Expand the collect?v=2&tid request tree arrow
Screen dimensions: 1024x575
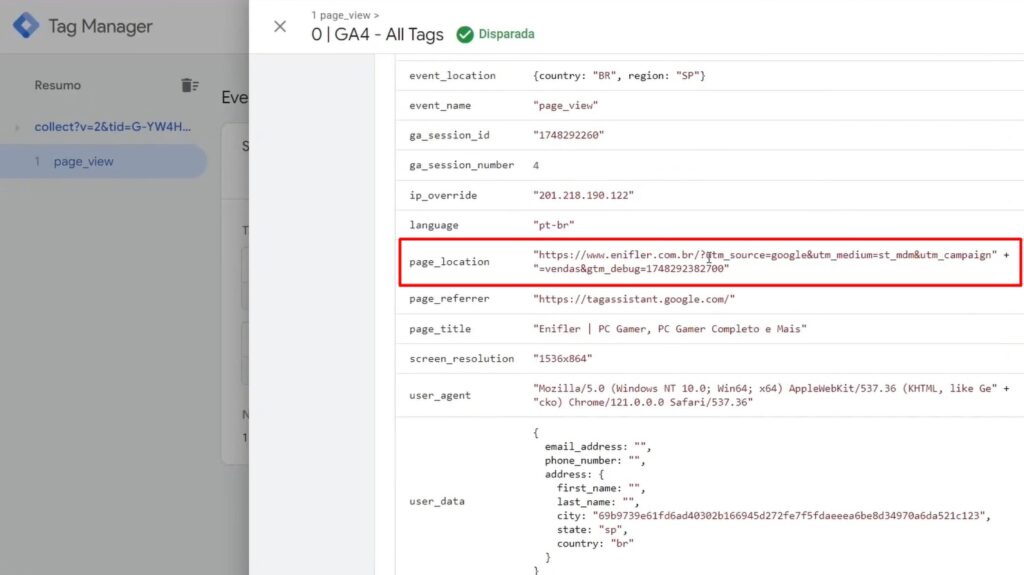(17, 127)
